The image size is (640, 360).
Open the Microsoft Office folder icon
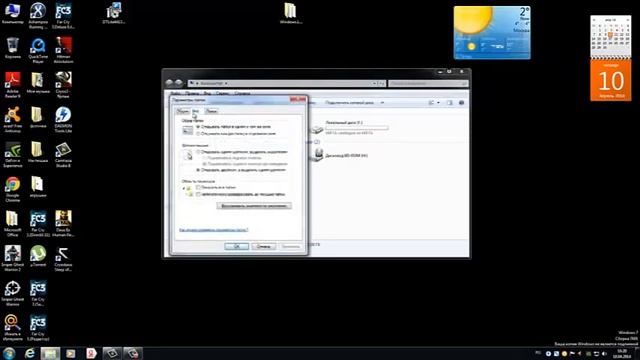12,224
